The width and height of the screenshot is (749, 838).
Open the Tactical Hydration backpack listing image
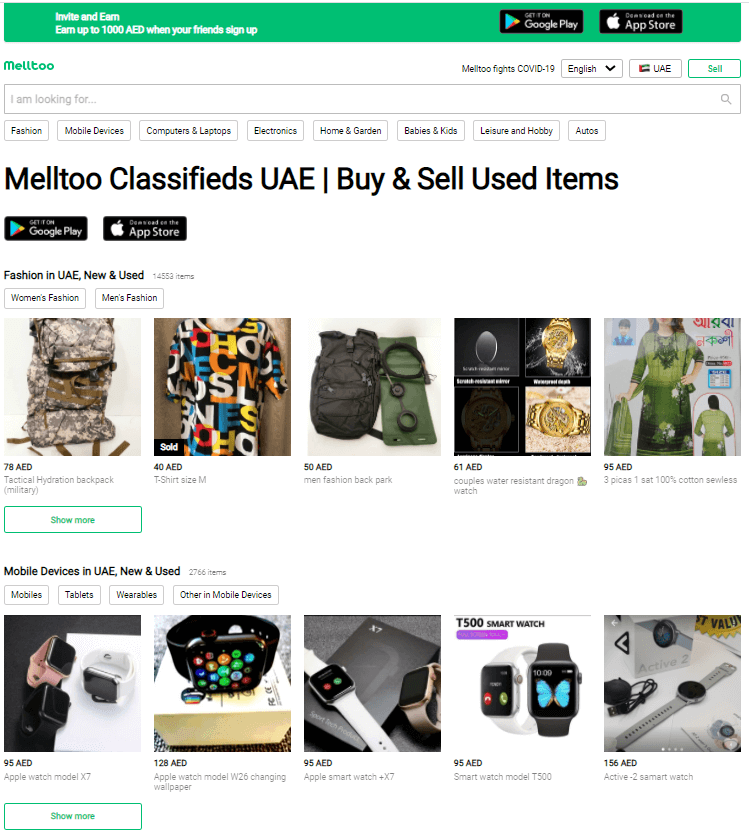pos(73,387)
